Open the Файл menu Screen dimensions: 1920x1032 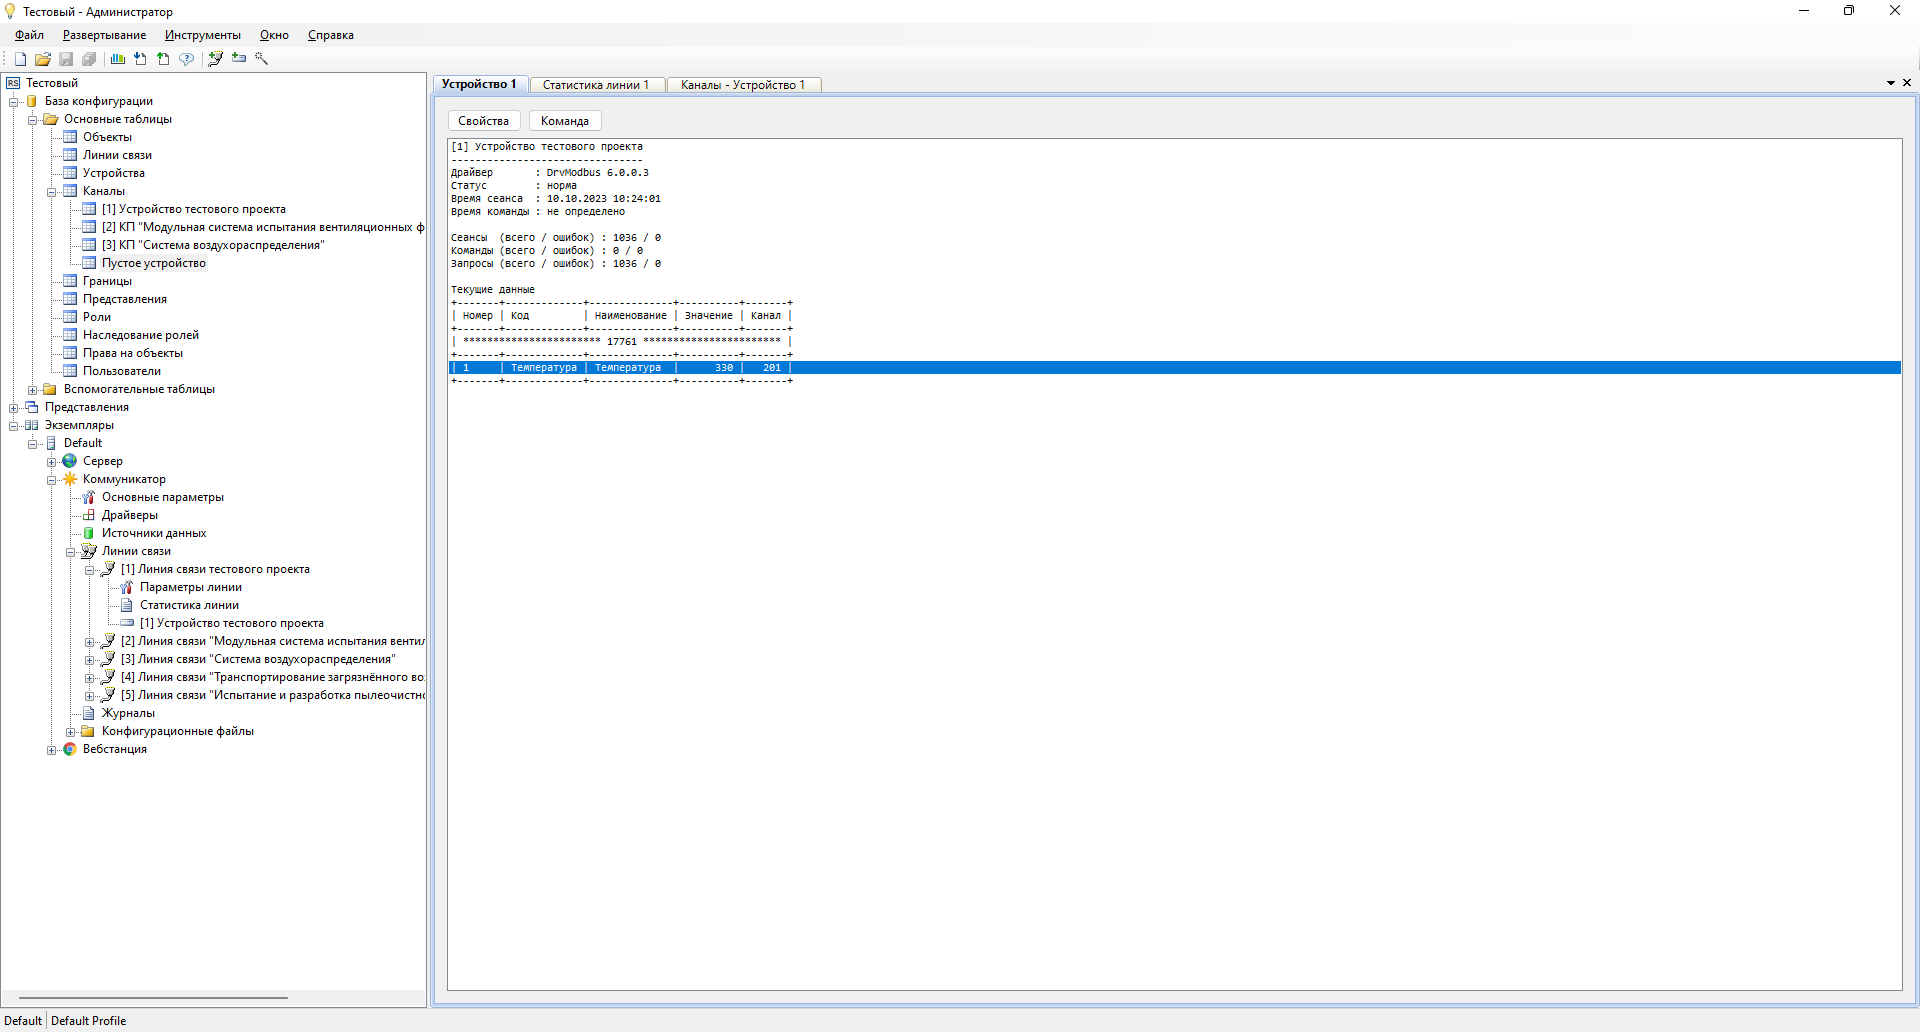(x=29, y=35)
